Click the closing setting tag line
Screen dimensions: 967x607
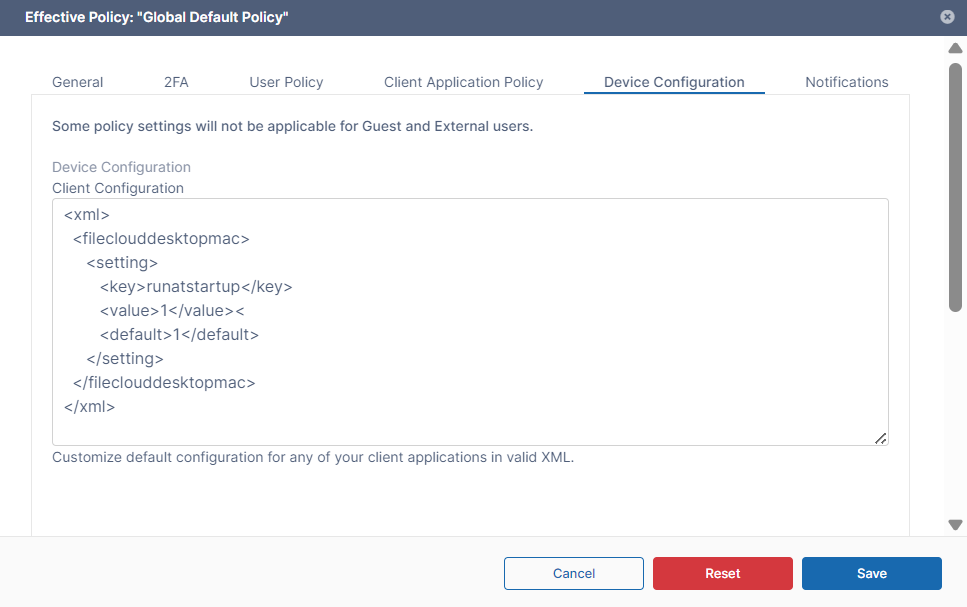[x=125, y=358]
